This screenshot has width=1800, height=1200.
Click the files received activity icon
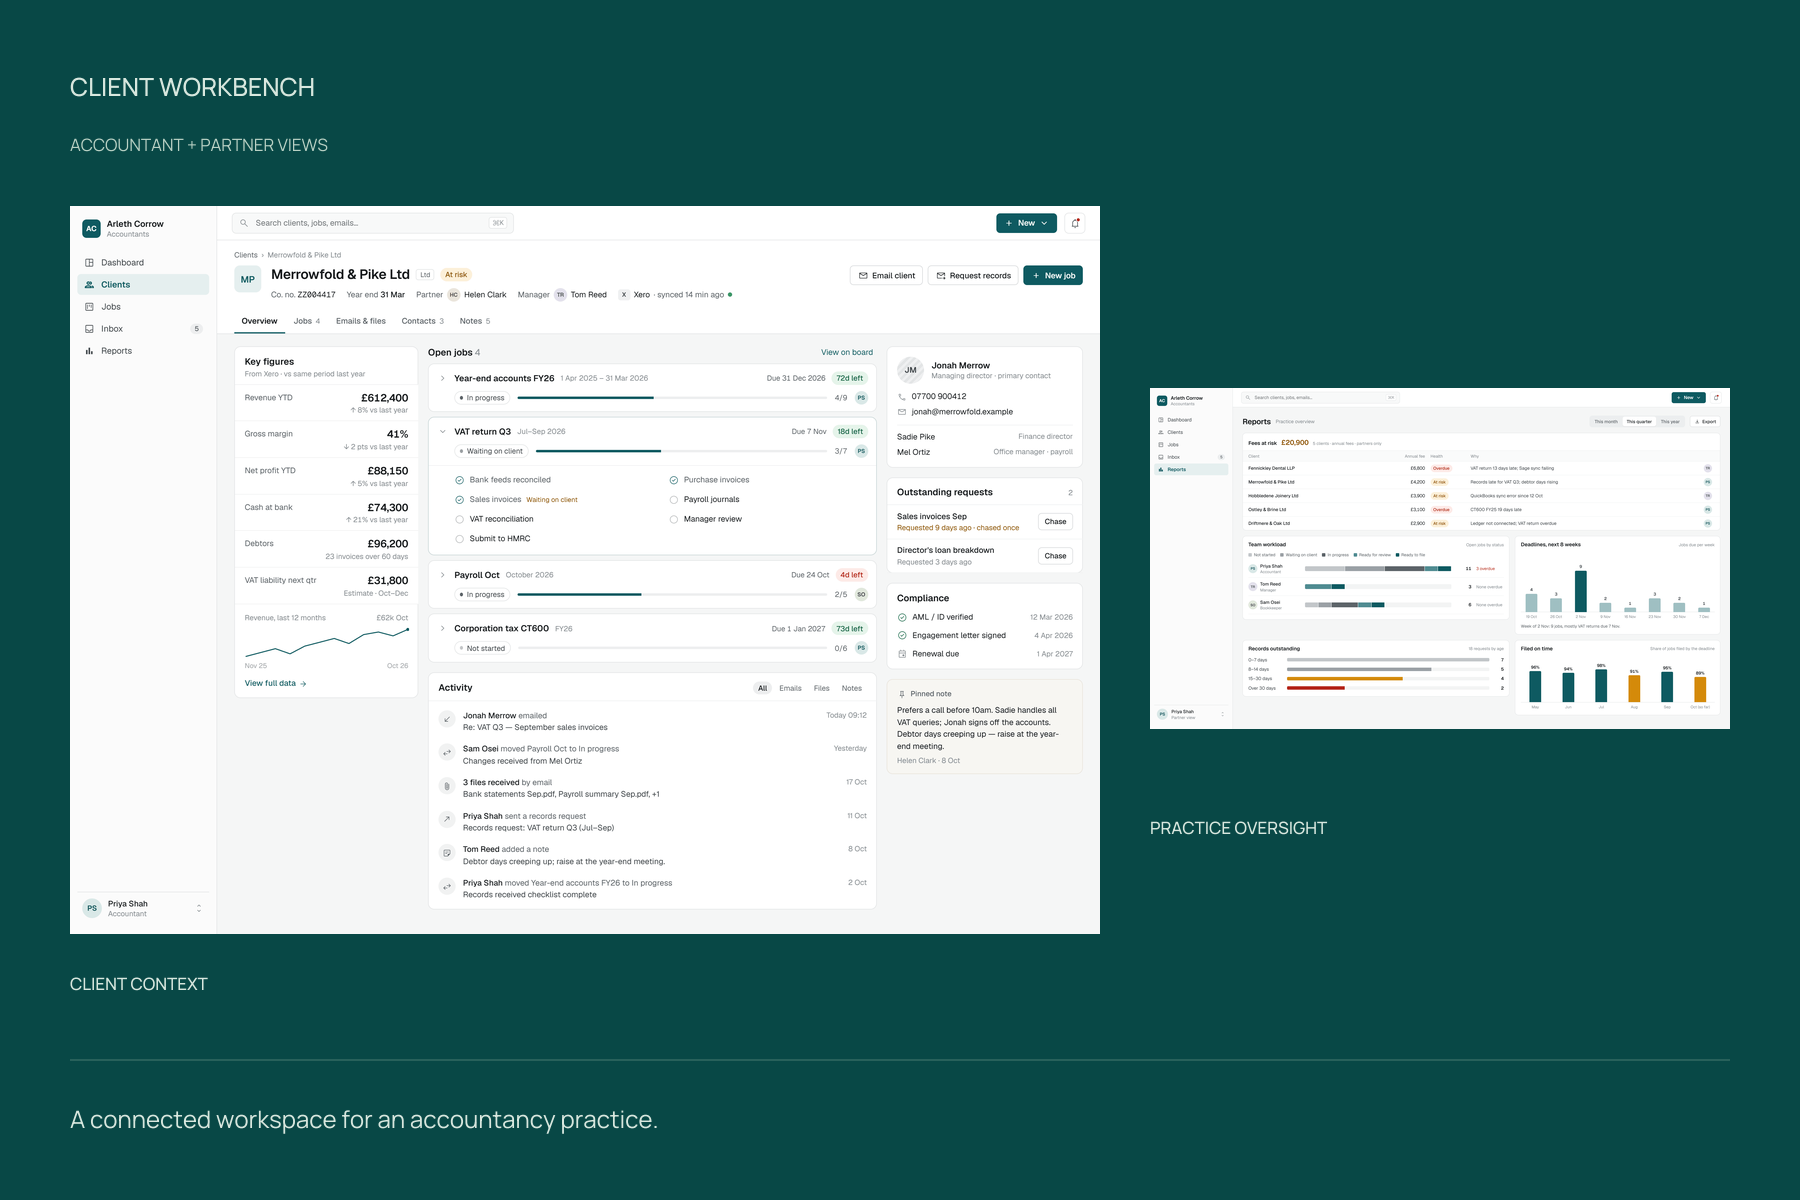tap(447, 786)
